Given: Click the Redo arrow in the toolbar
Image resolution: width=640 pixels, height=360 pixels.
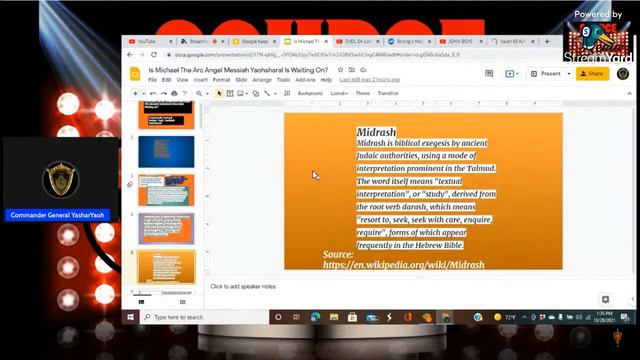Looking at the screenshot, I should click(x=163, y=93).
